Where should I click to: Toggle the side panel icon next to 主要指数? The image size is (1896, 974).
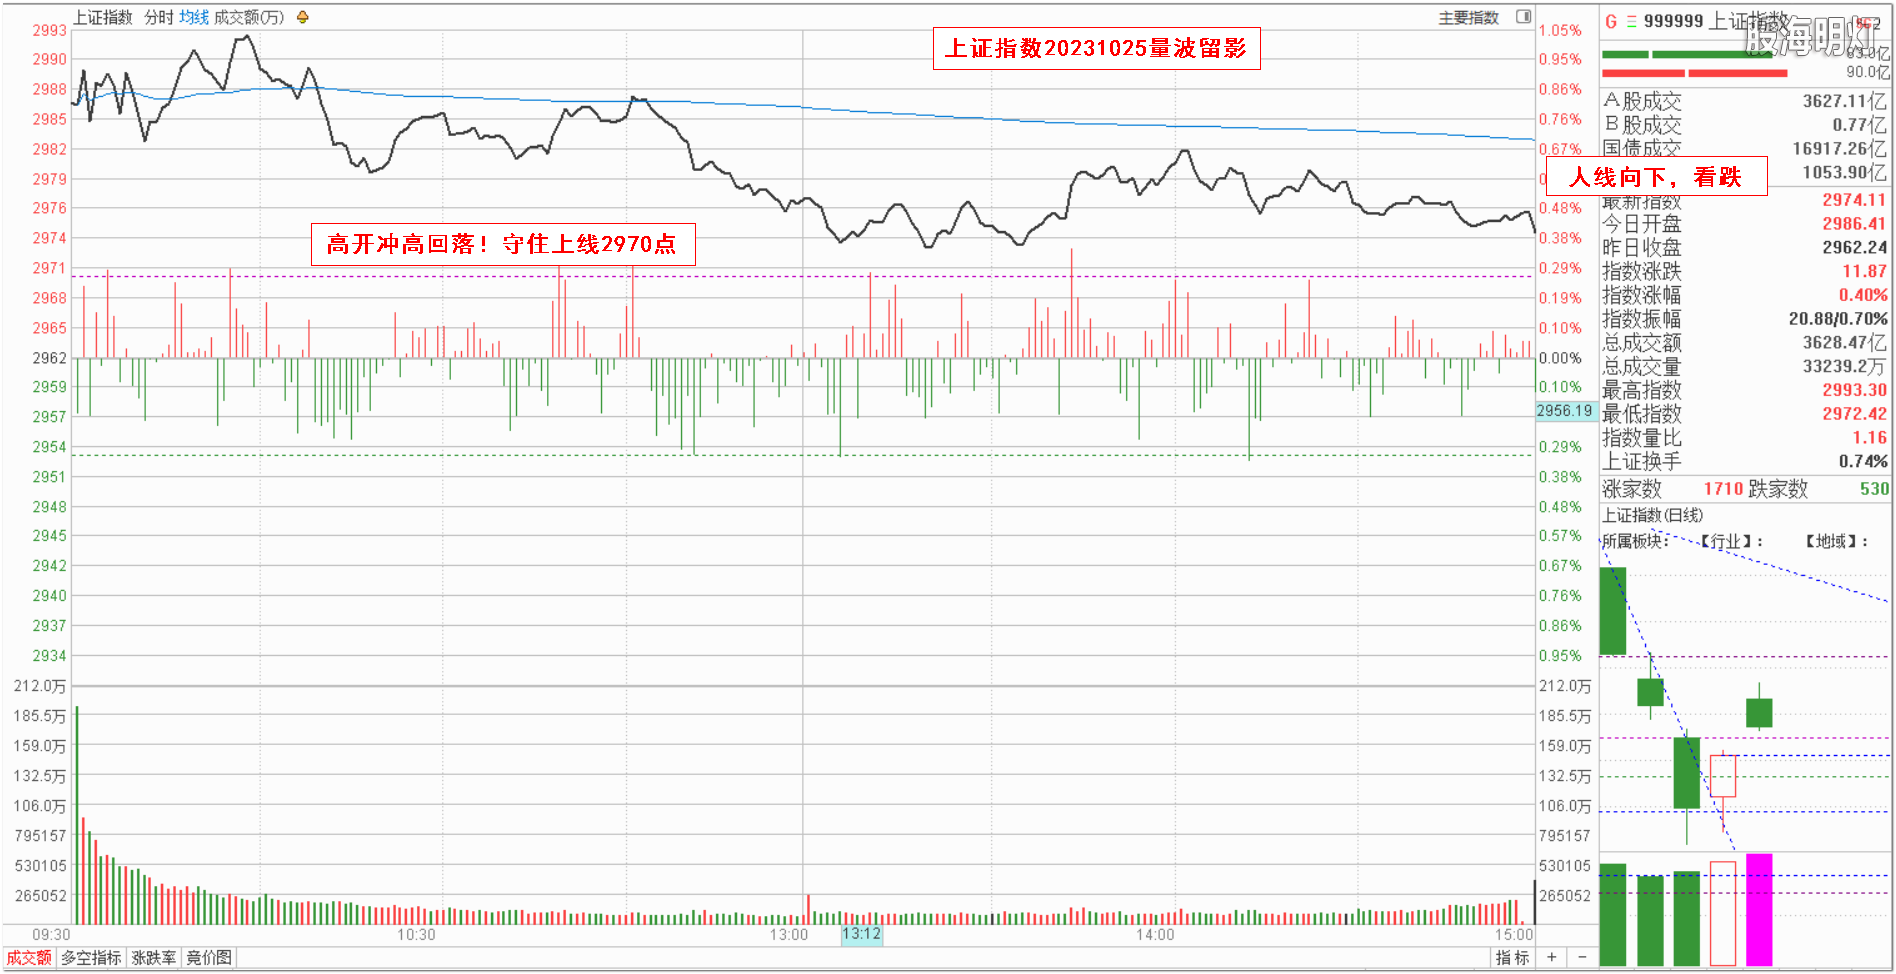[x=1523, y=16]
